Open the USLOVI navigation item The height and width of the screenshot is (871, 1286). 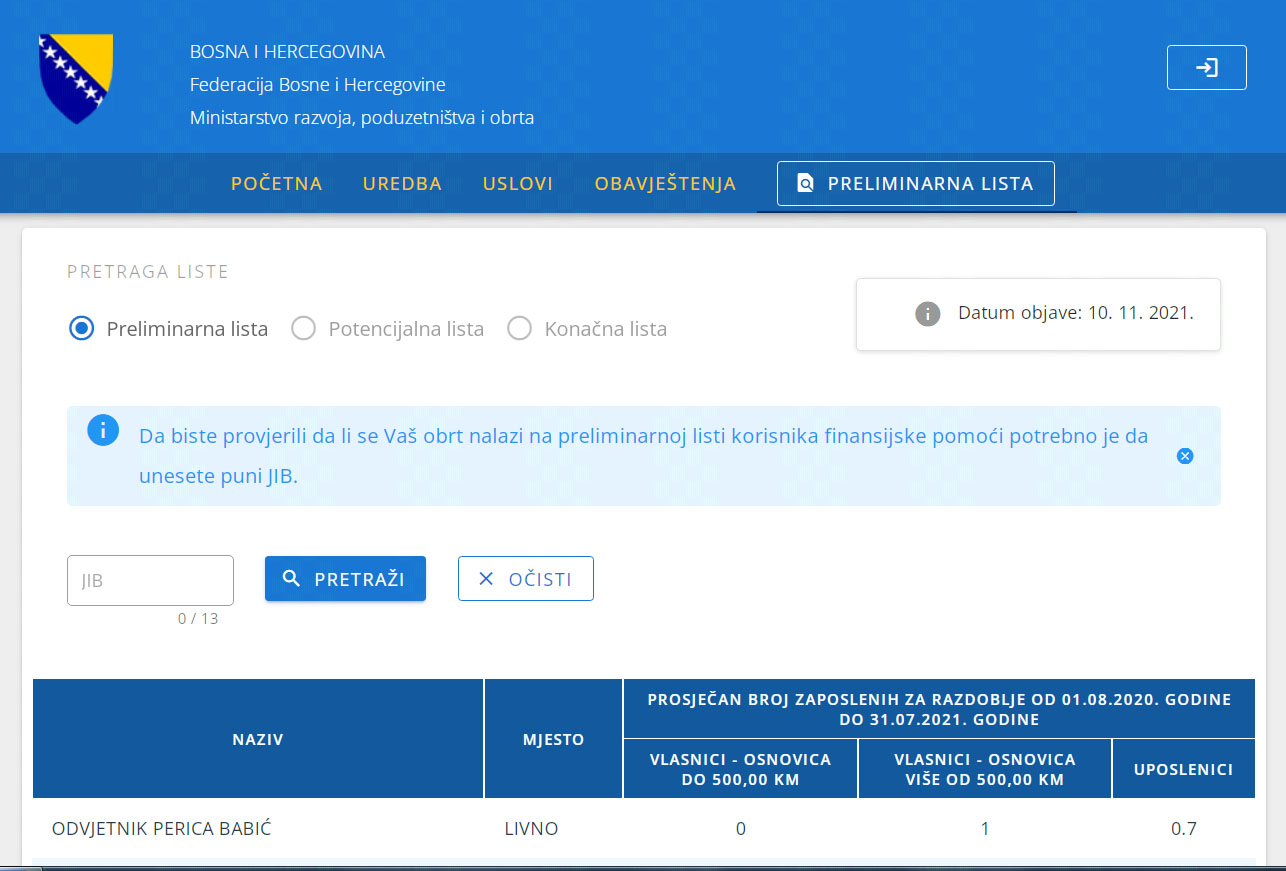coord(518,184)
